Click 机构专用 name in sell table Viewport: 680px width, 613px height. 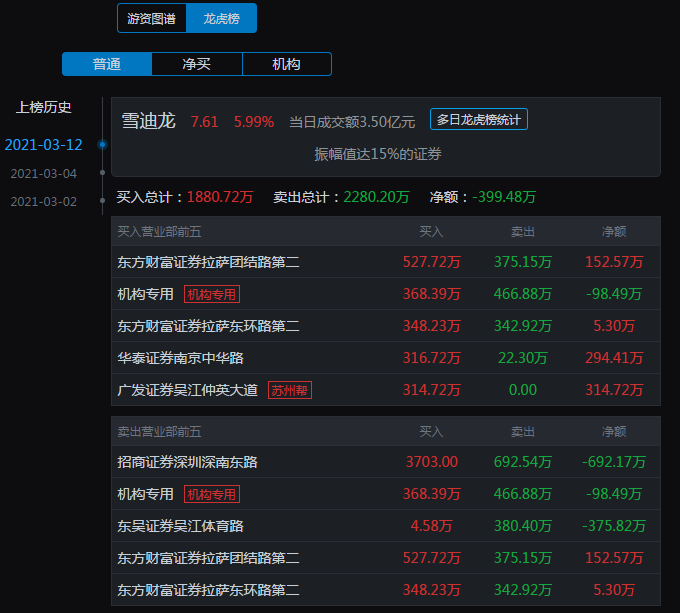click(x=145, y=494)
